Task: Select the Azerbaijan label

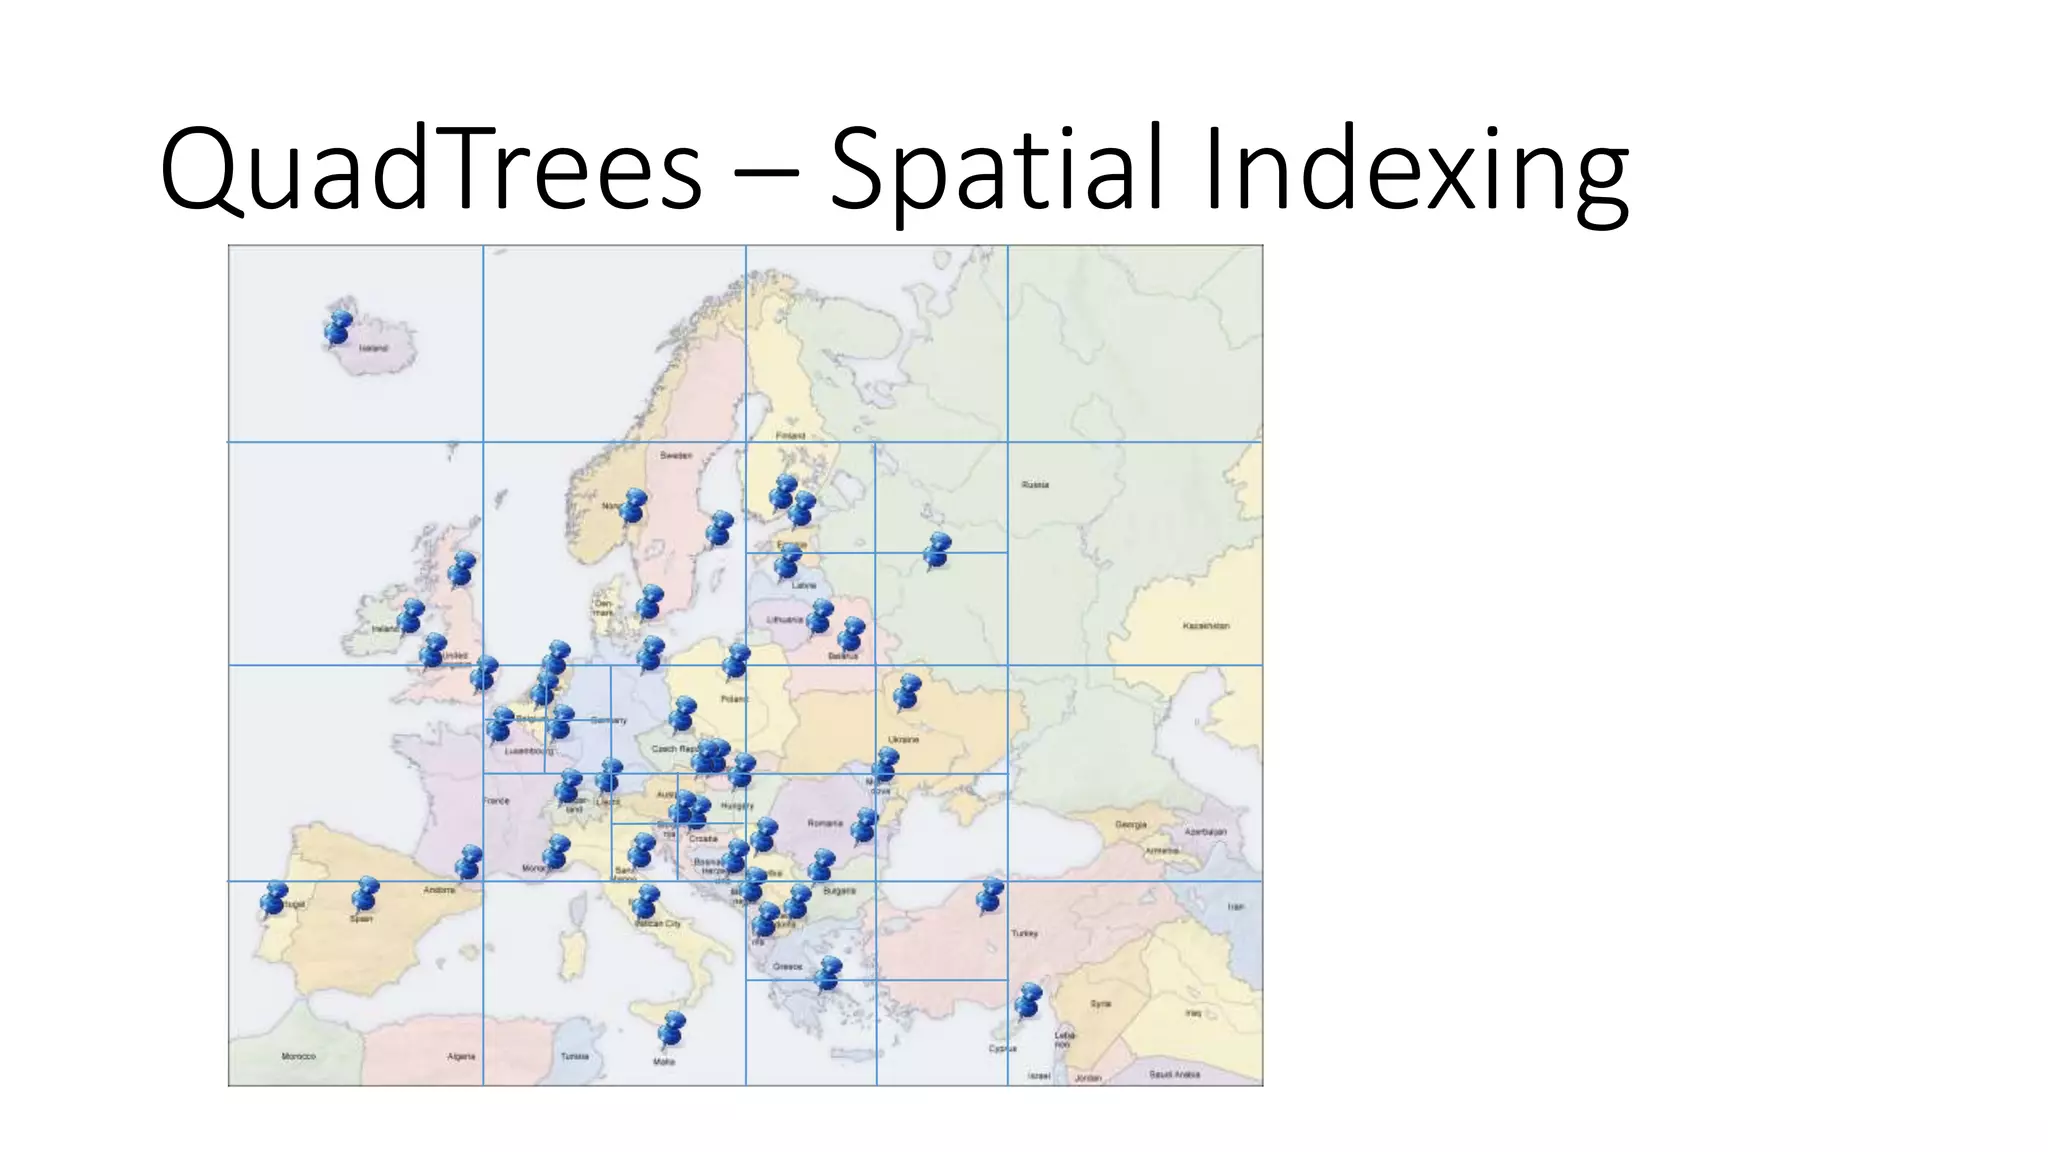Action: [x=1205, y=832]
